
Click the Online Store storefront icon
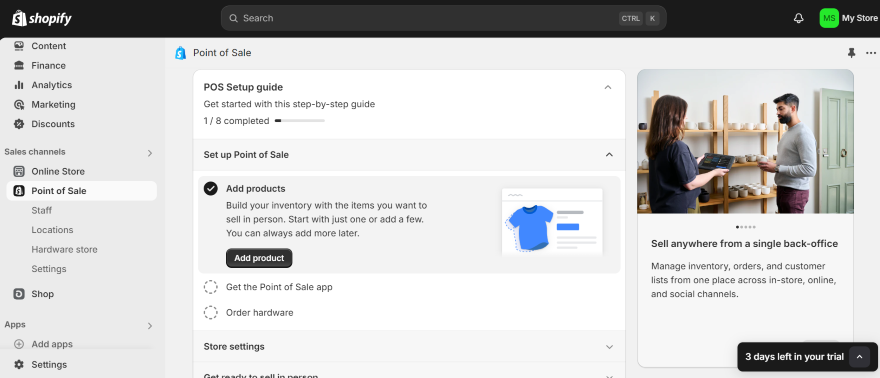pyautogui.click(x=19, y=171)
